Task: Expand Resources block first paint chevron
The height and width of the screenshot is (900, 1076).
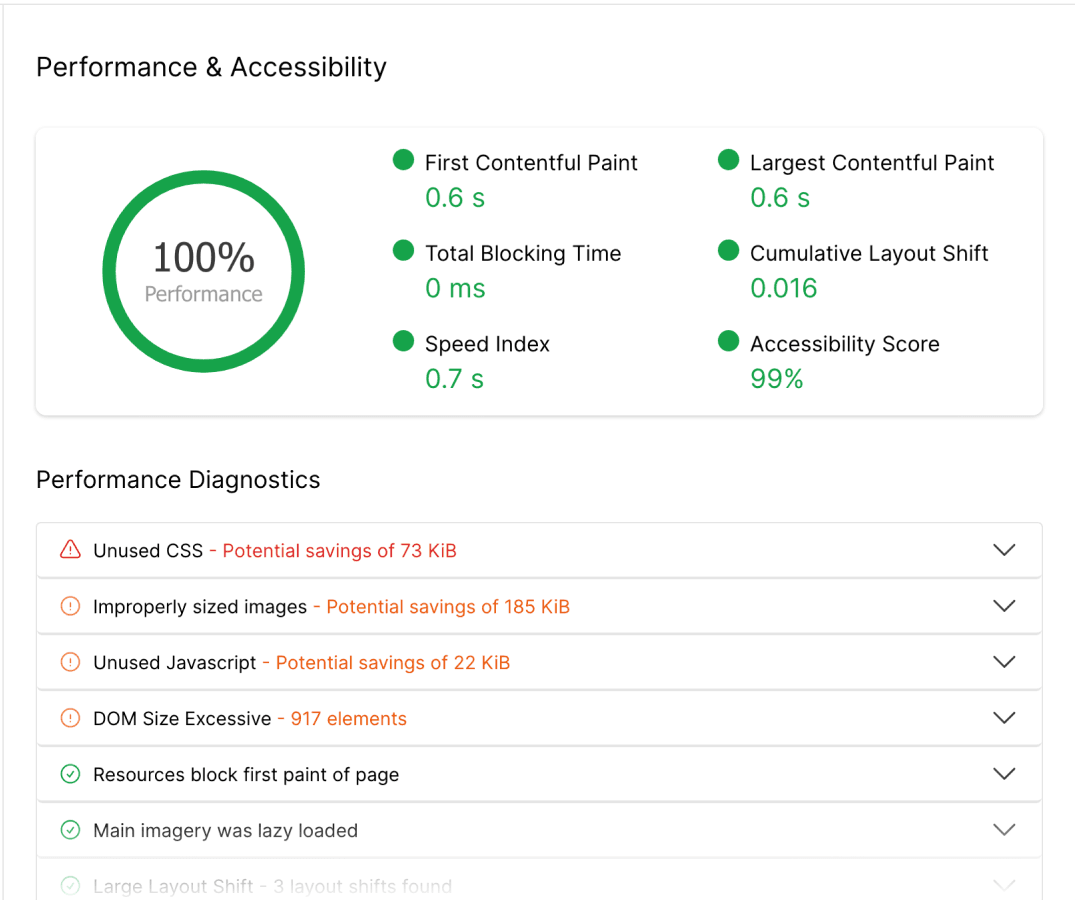Action: pyautogui.click(x=1004, y=774)
